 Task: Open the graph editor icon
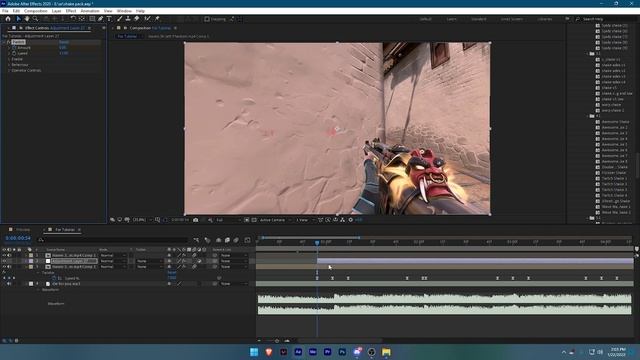point(247,240)
